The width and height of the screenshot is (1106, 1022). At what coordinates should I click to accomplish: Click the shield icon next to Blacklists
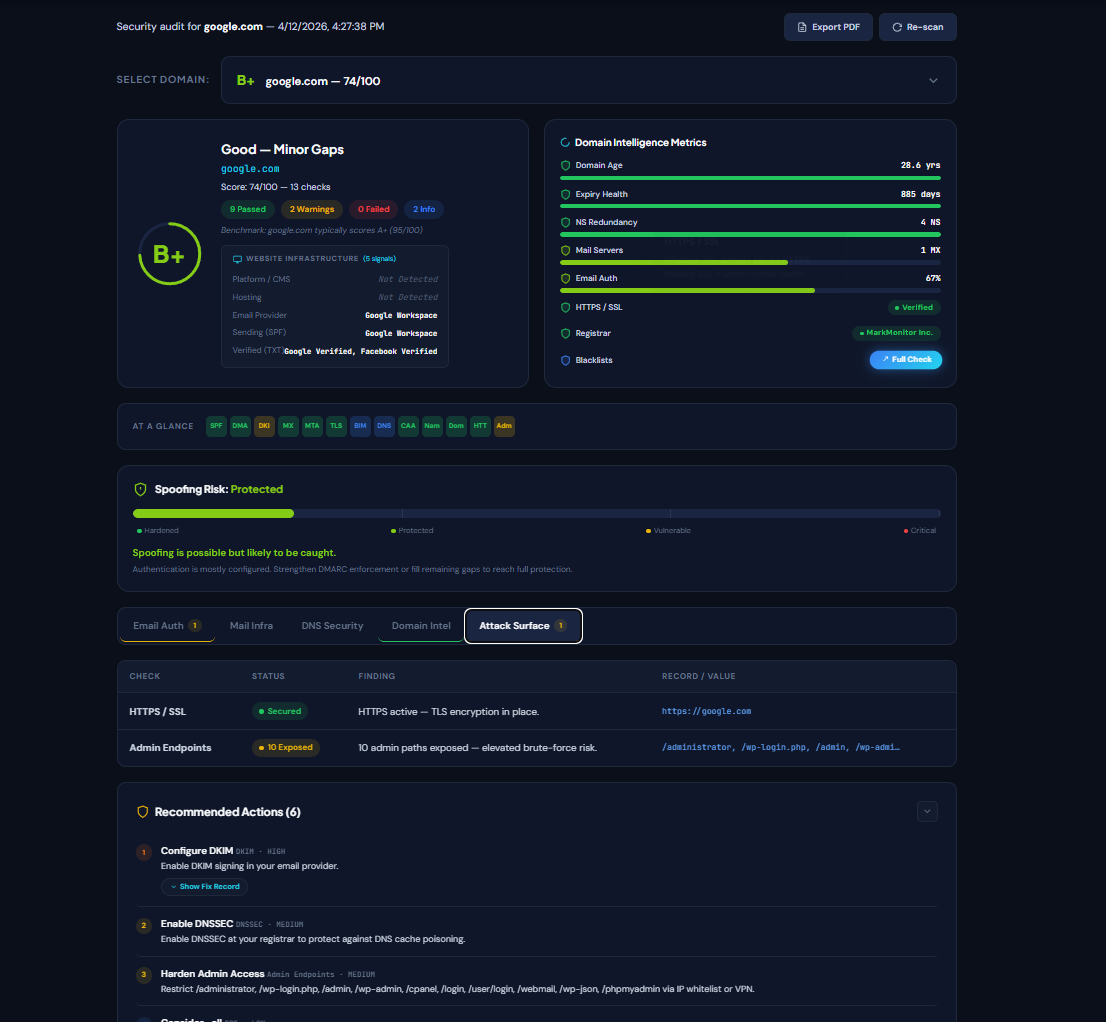coord(567,360)
